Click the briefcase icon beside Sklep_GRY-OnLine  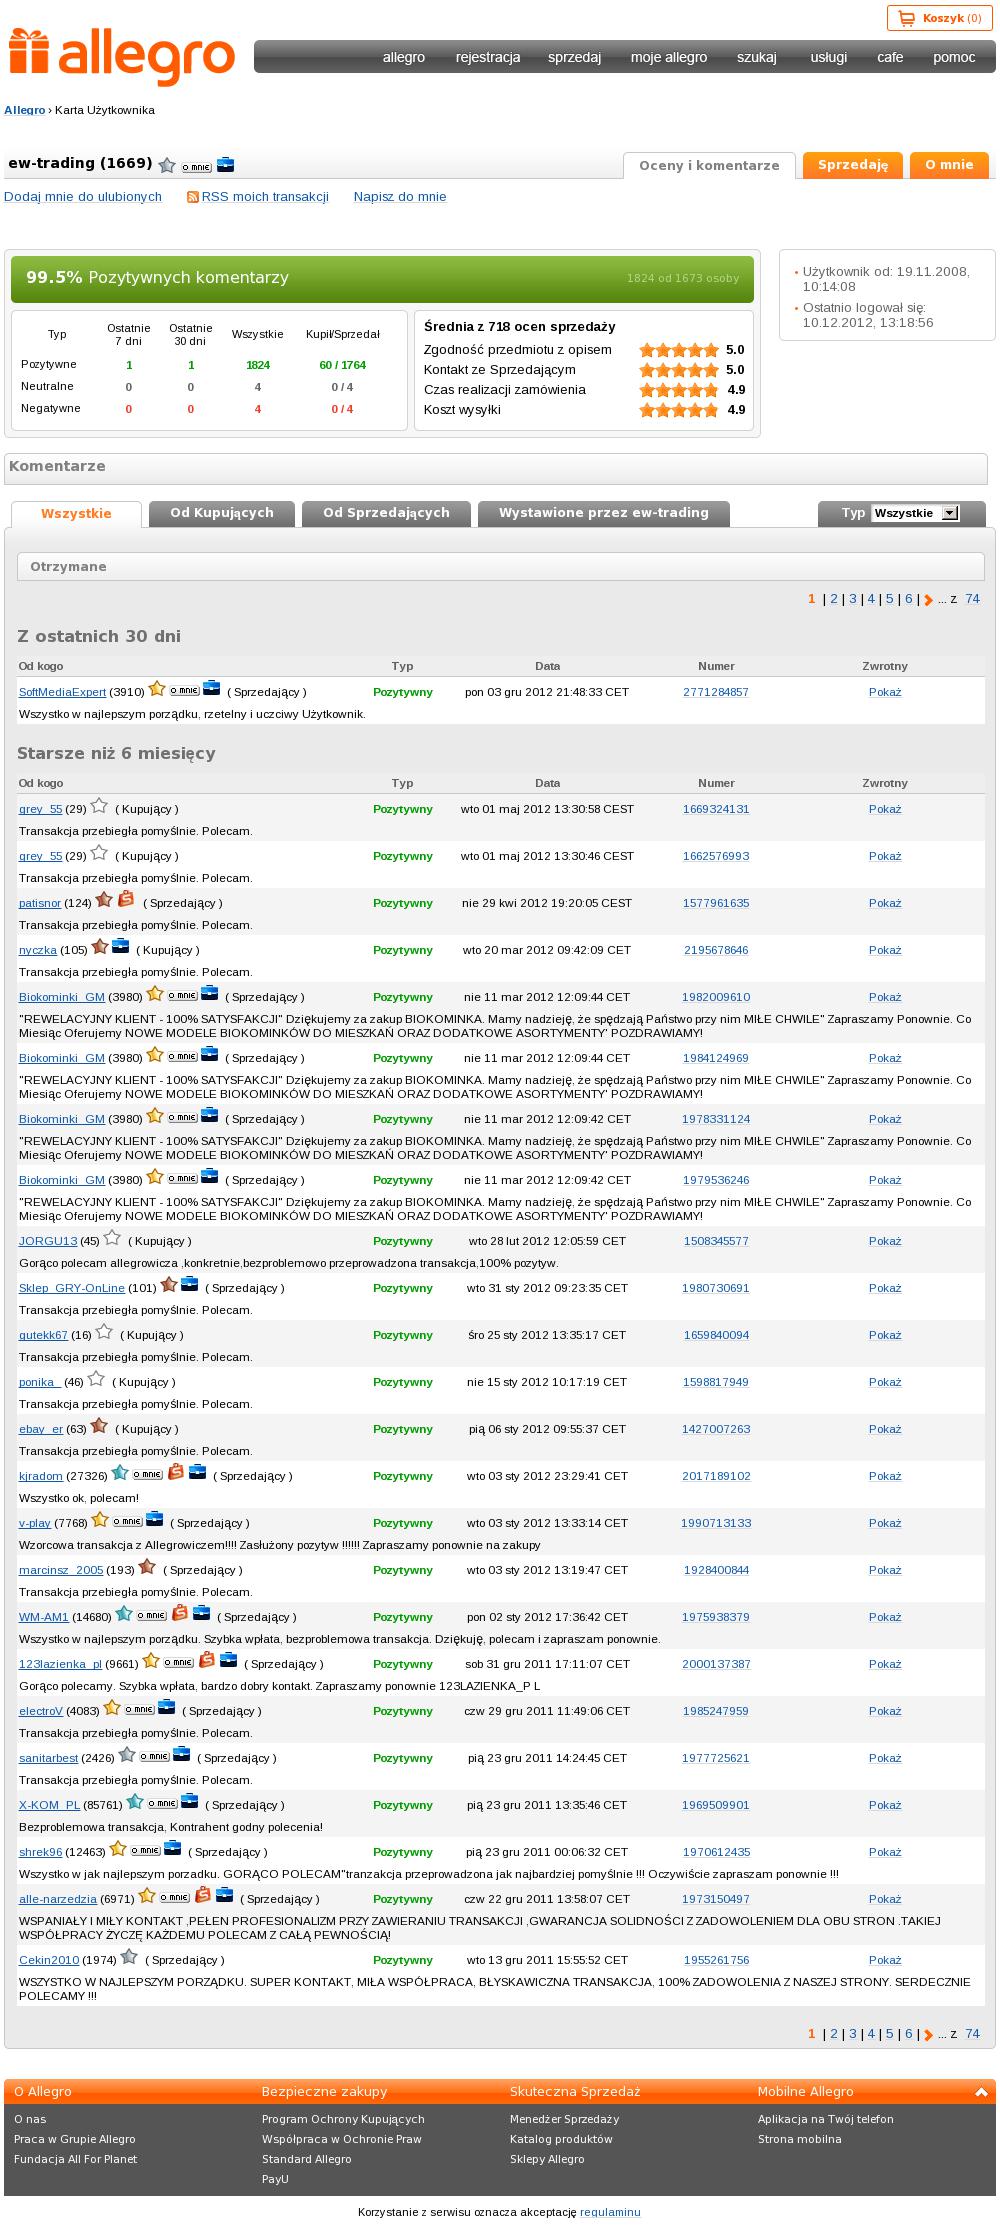[x=189, y=1284]
